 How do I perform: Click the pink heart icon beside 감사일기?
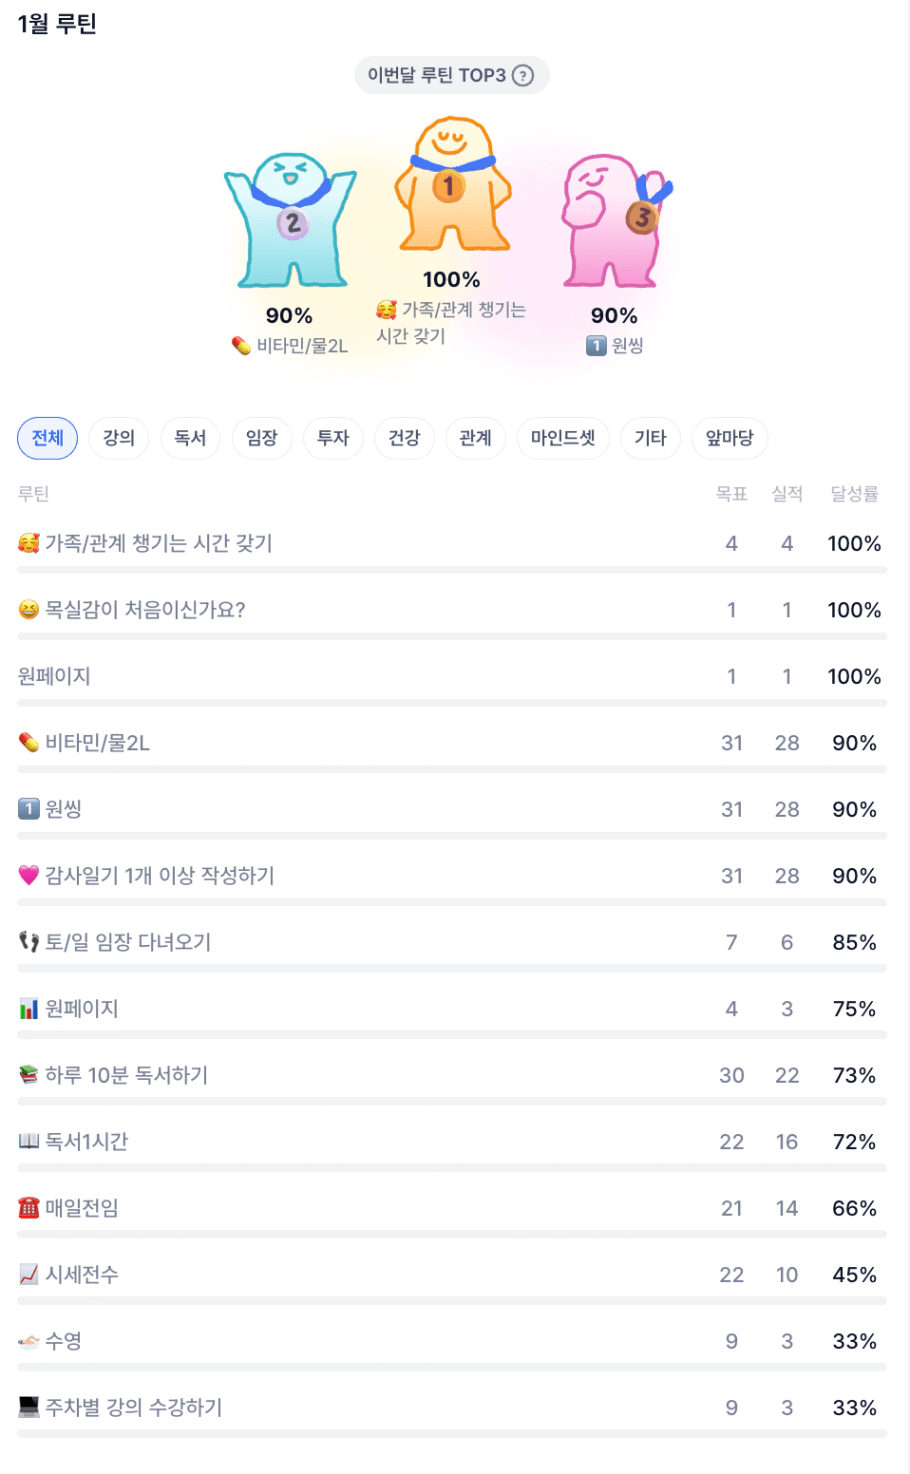pyautogui.click(x=29, y=876)
